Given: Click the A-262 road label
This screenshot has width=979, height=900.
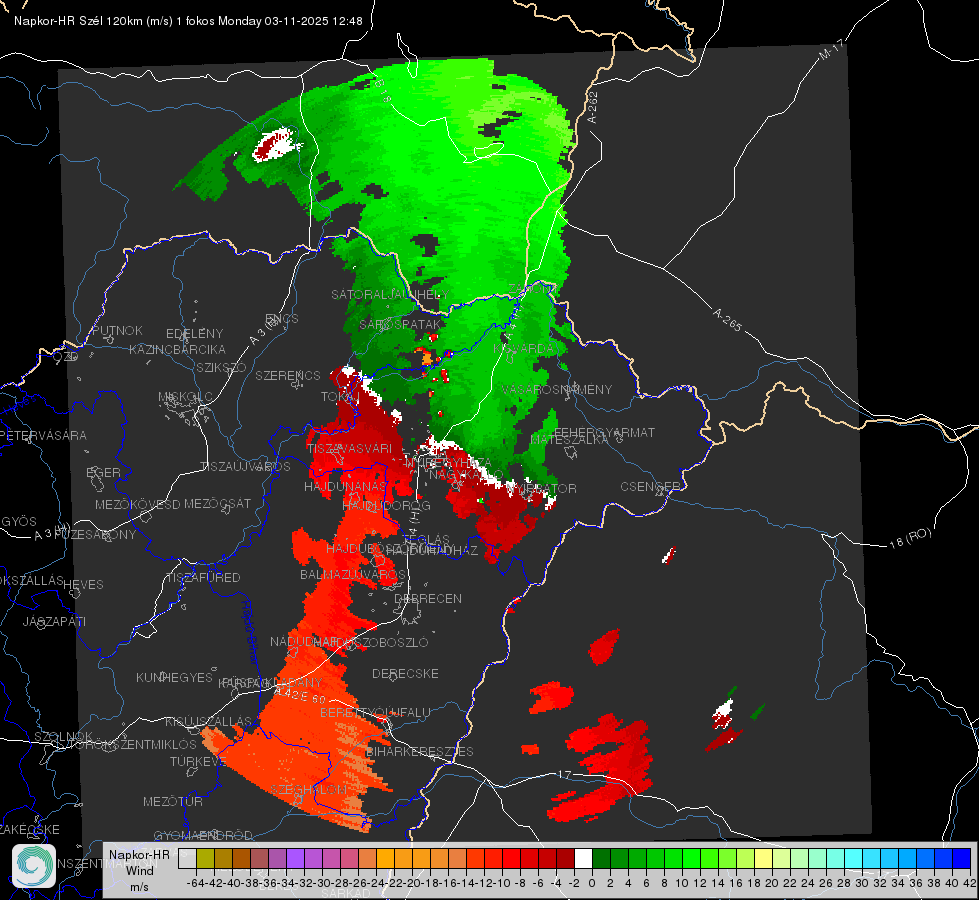Looking at the screenshot, I should (593, 107).
